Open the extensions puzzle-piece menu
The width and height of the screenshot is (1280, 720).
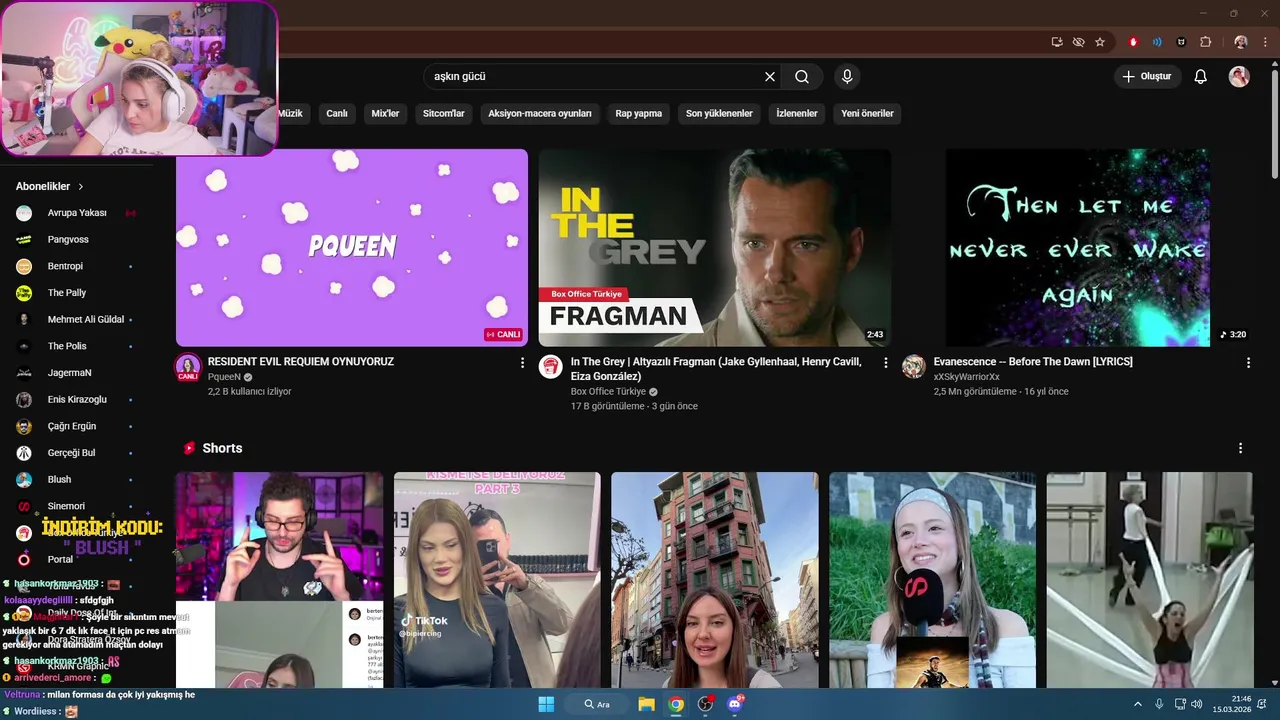pyautogui.click(x=1205, y=42)
